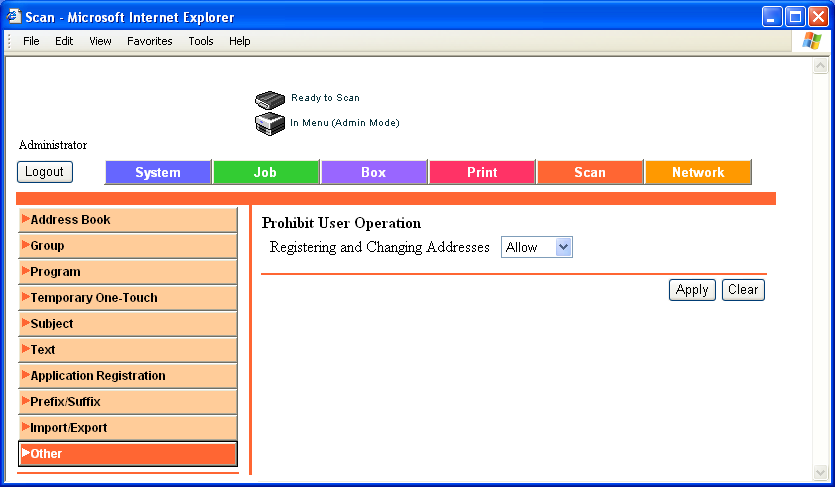Image resolution: width=835 pixels, height=487 pixels.
Task: Select Program in the sidebar
Action: pyautogui.click(x=128, y=272)
